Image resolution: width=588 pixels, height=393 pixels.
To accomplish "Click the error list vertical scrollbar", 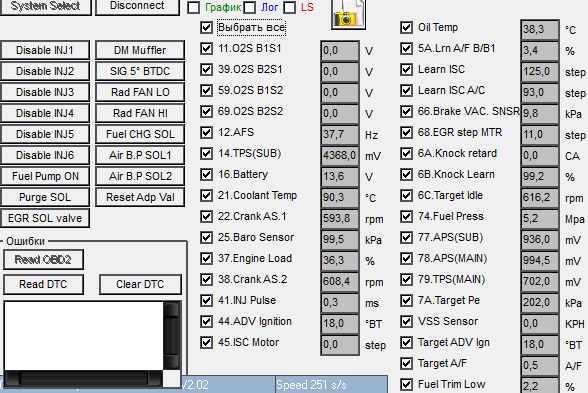I will [x=172, y=336].
